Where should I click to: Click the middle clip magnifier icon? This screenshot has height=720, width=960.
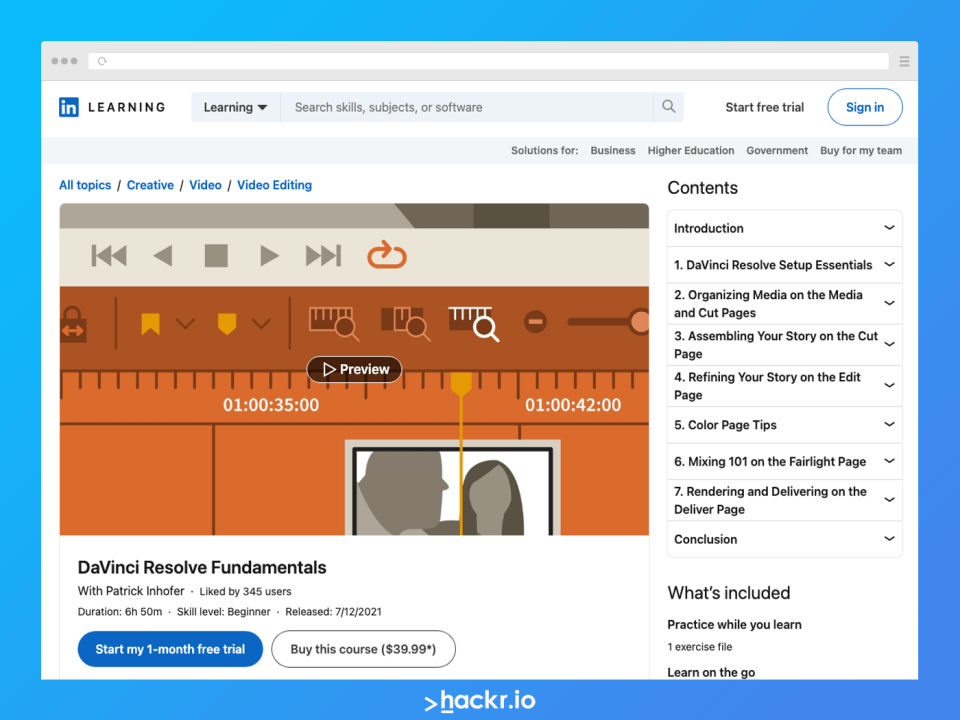point(405,323)
